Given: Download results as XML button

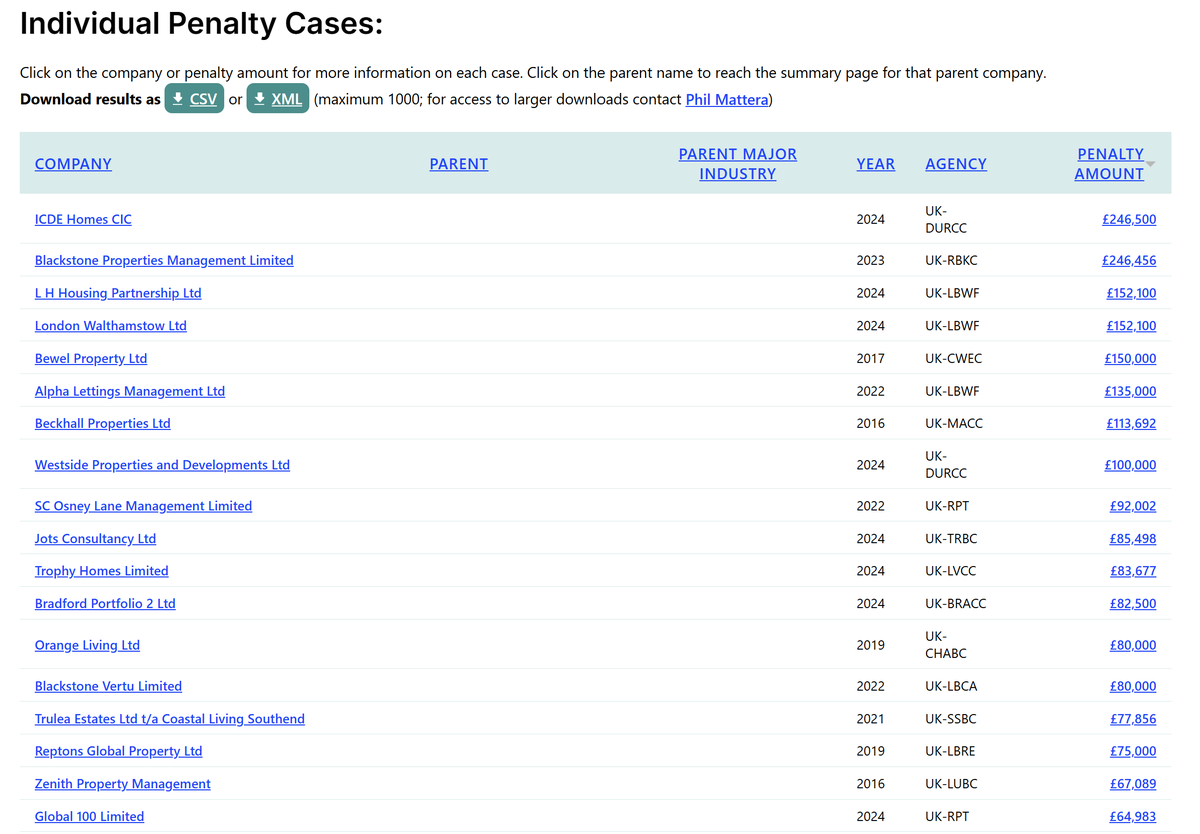Looking at the screenshot, I should pyautogui.click(x=277, y=99).
